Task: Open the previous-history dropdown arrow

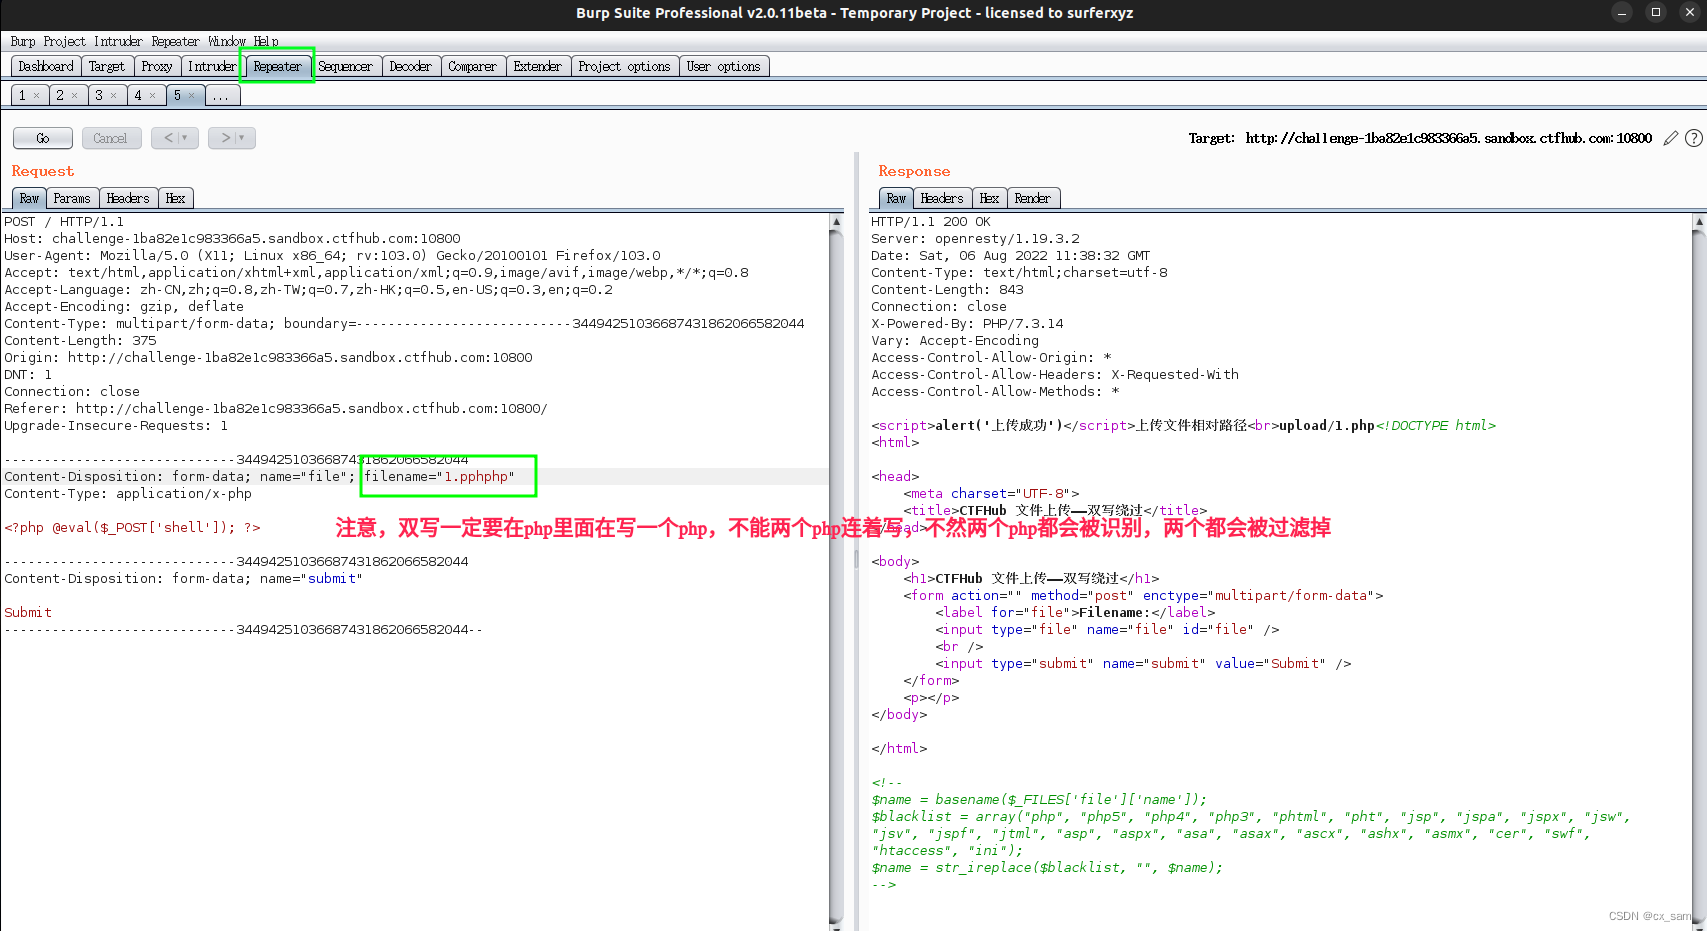Action: pos(185,138)
